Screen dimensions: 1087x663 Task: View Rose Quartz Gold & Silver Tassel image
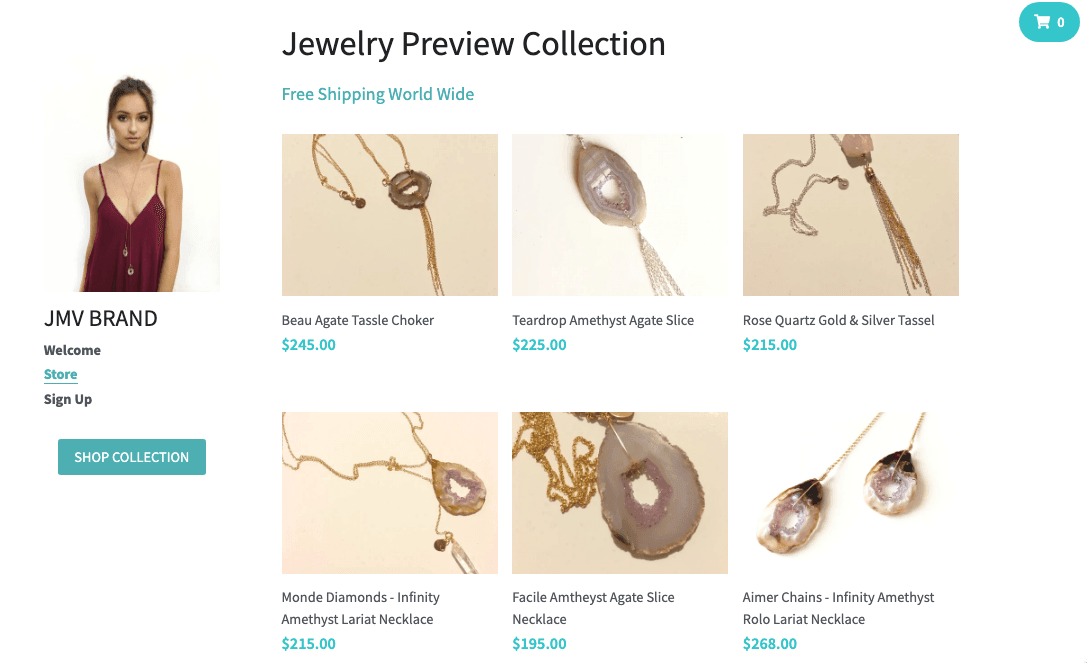point(851,215)
